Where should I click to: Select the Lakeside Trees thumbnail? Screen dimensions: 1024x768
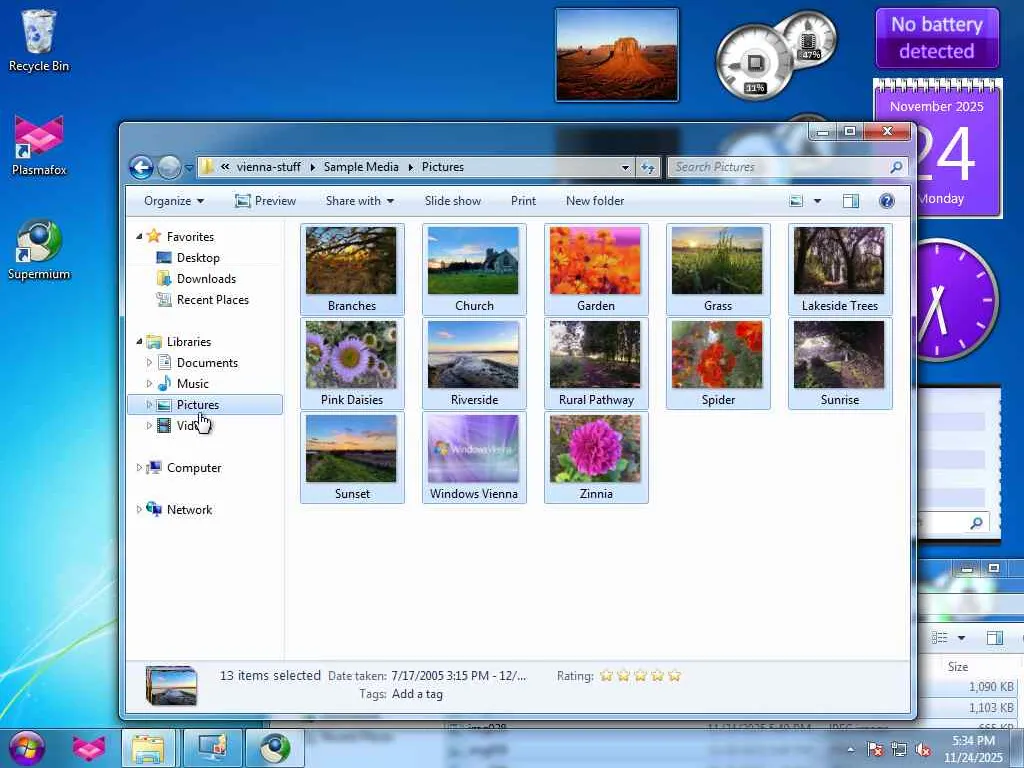tap(840, 269)
